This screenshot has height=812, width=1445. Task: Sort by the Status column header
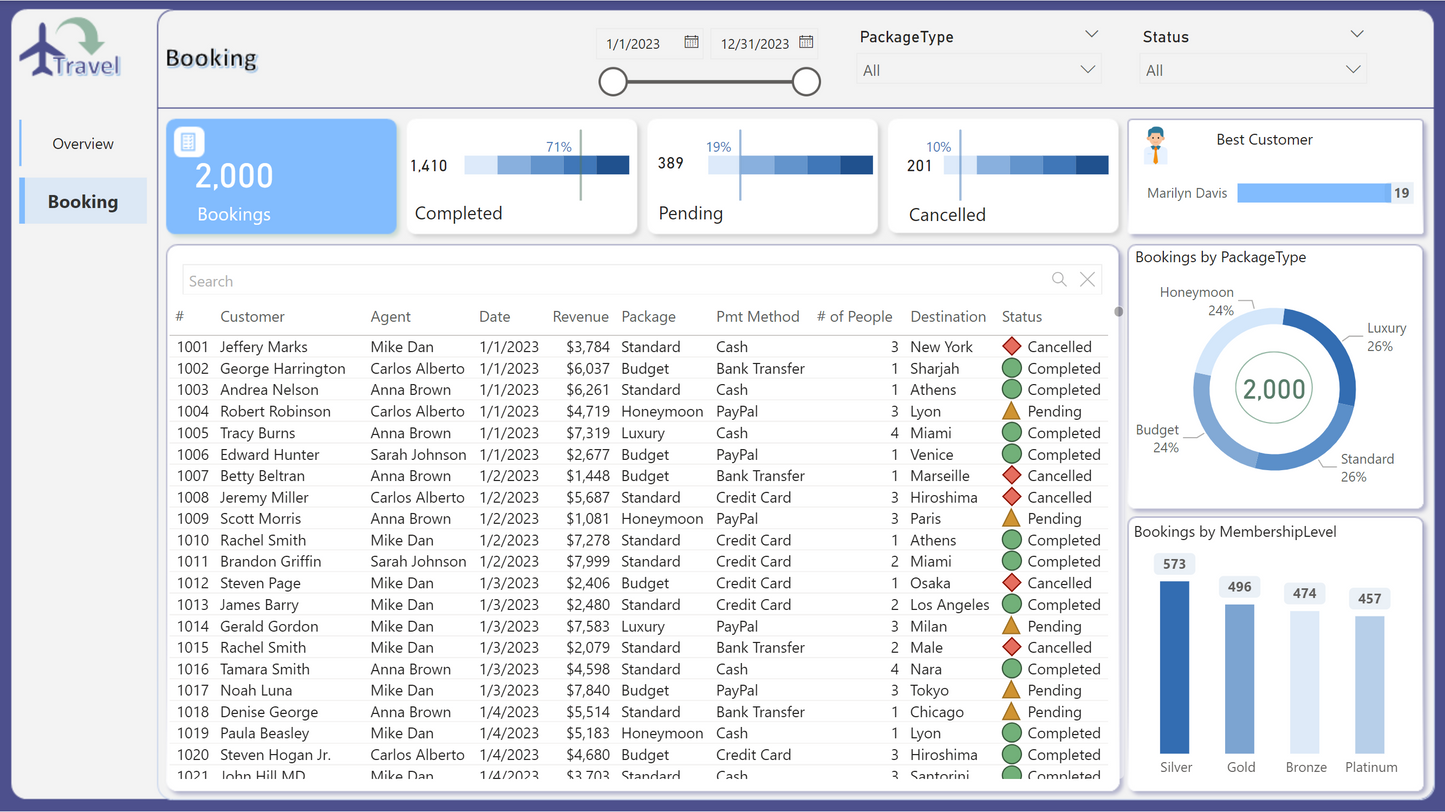[1022, 316]
